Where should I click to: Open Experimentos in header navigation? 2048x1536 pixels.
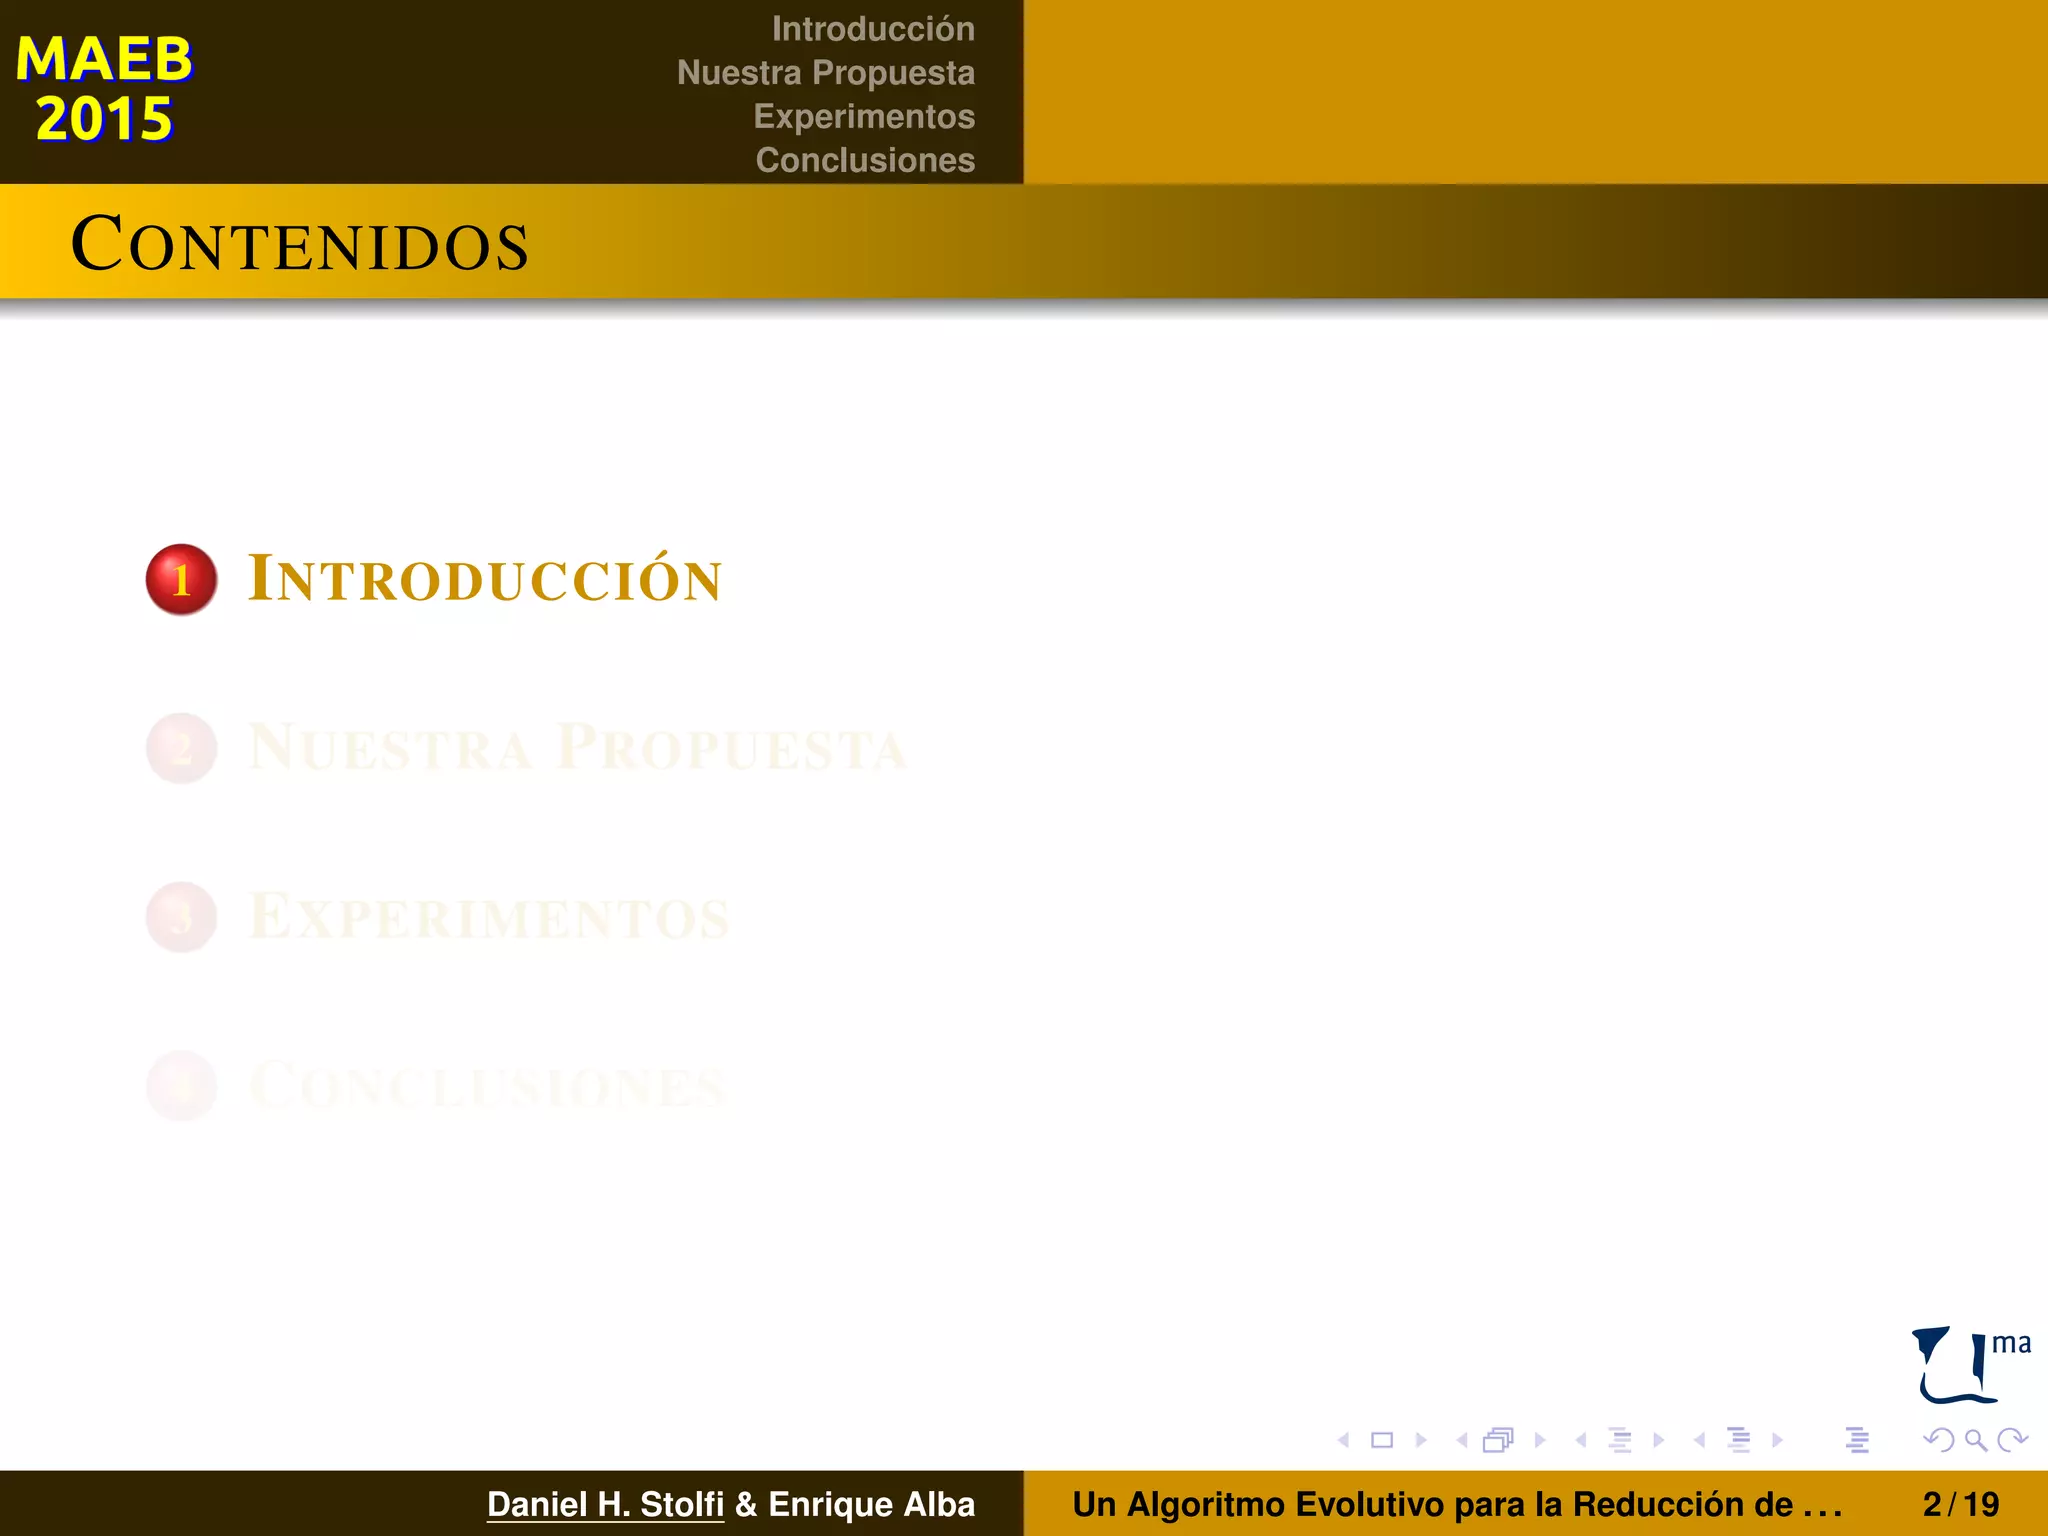tap(864, 116)
